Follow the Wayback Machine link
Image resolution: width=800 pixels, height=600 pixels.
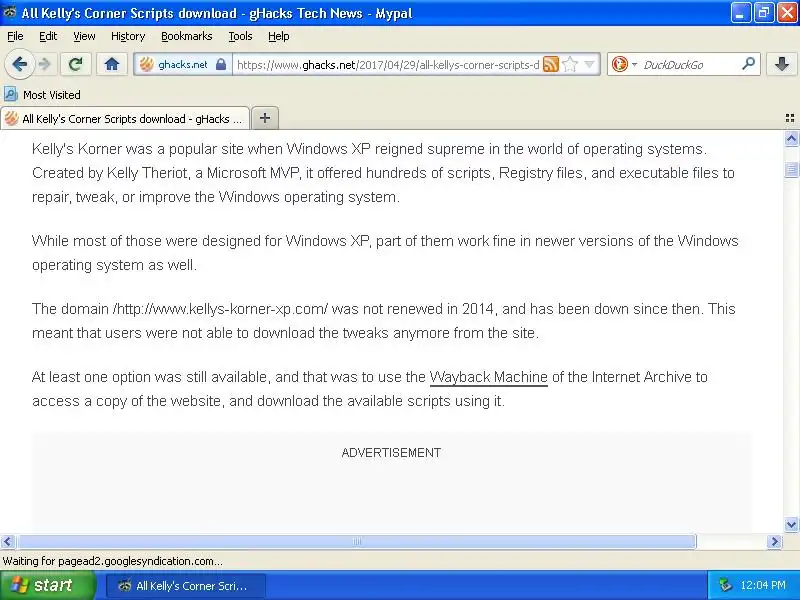pos(489,377)
